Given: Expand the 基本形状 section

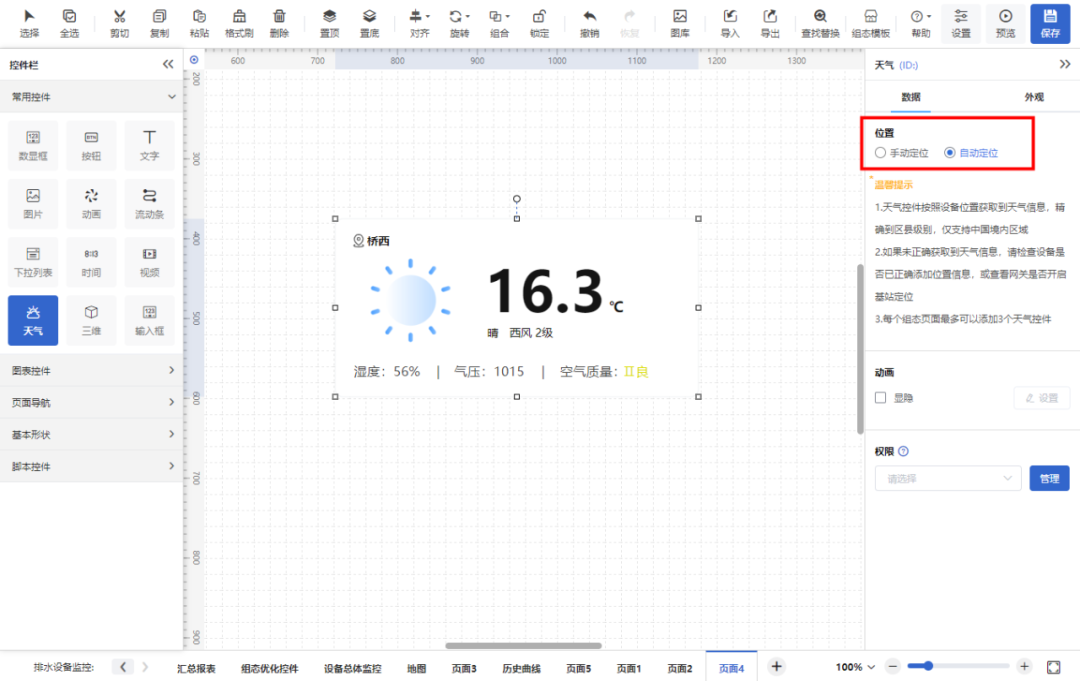Looking at the screenshot, I should pyautogui.click(x=92, y=434).
